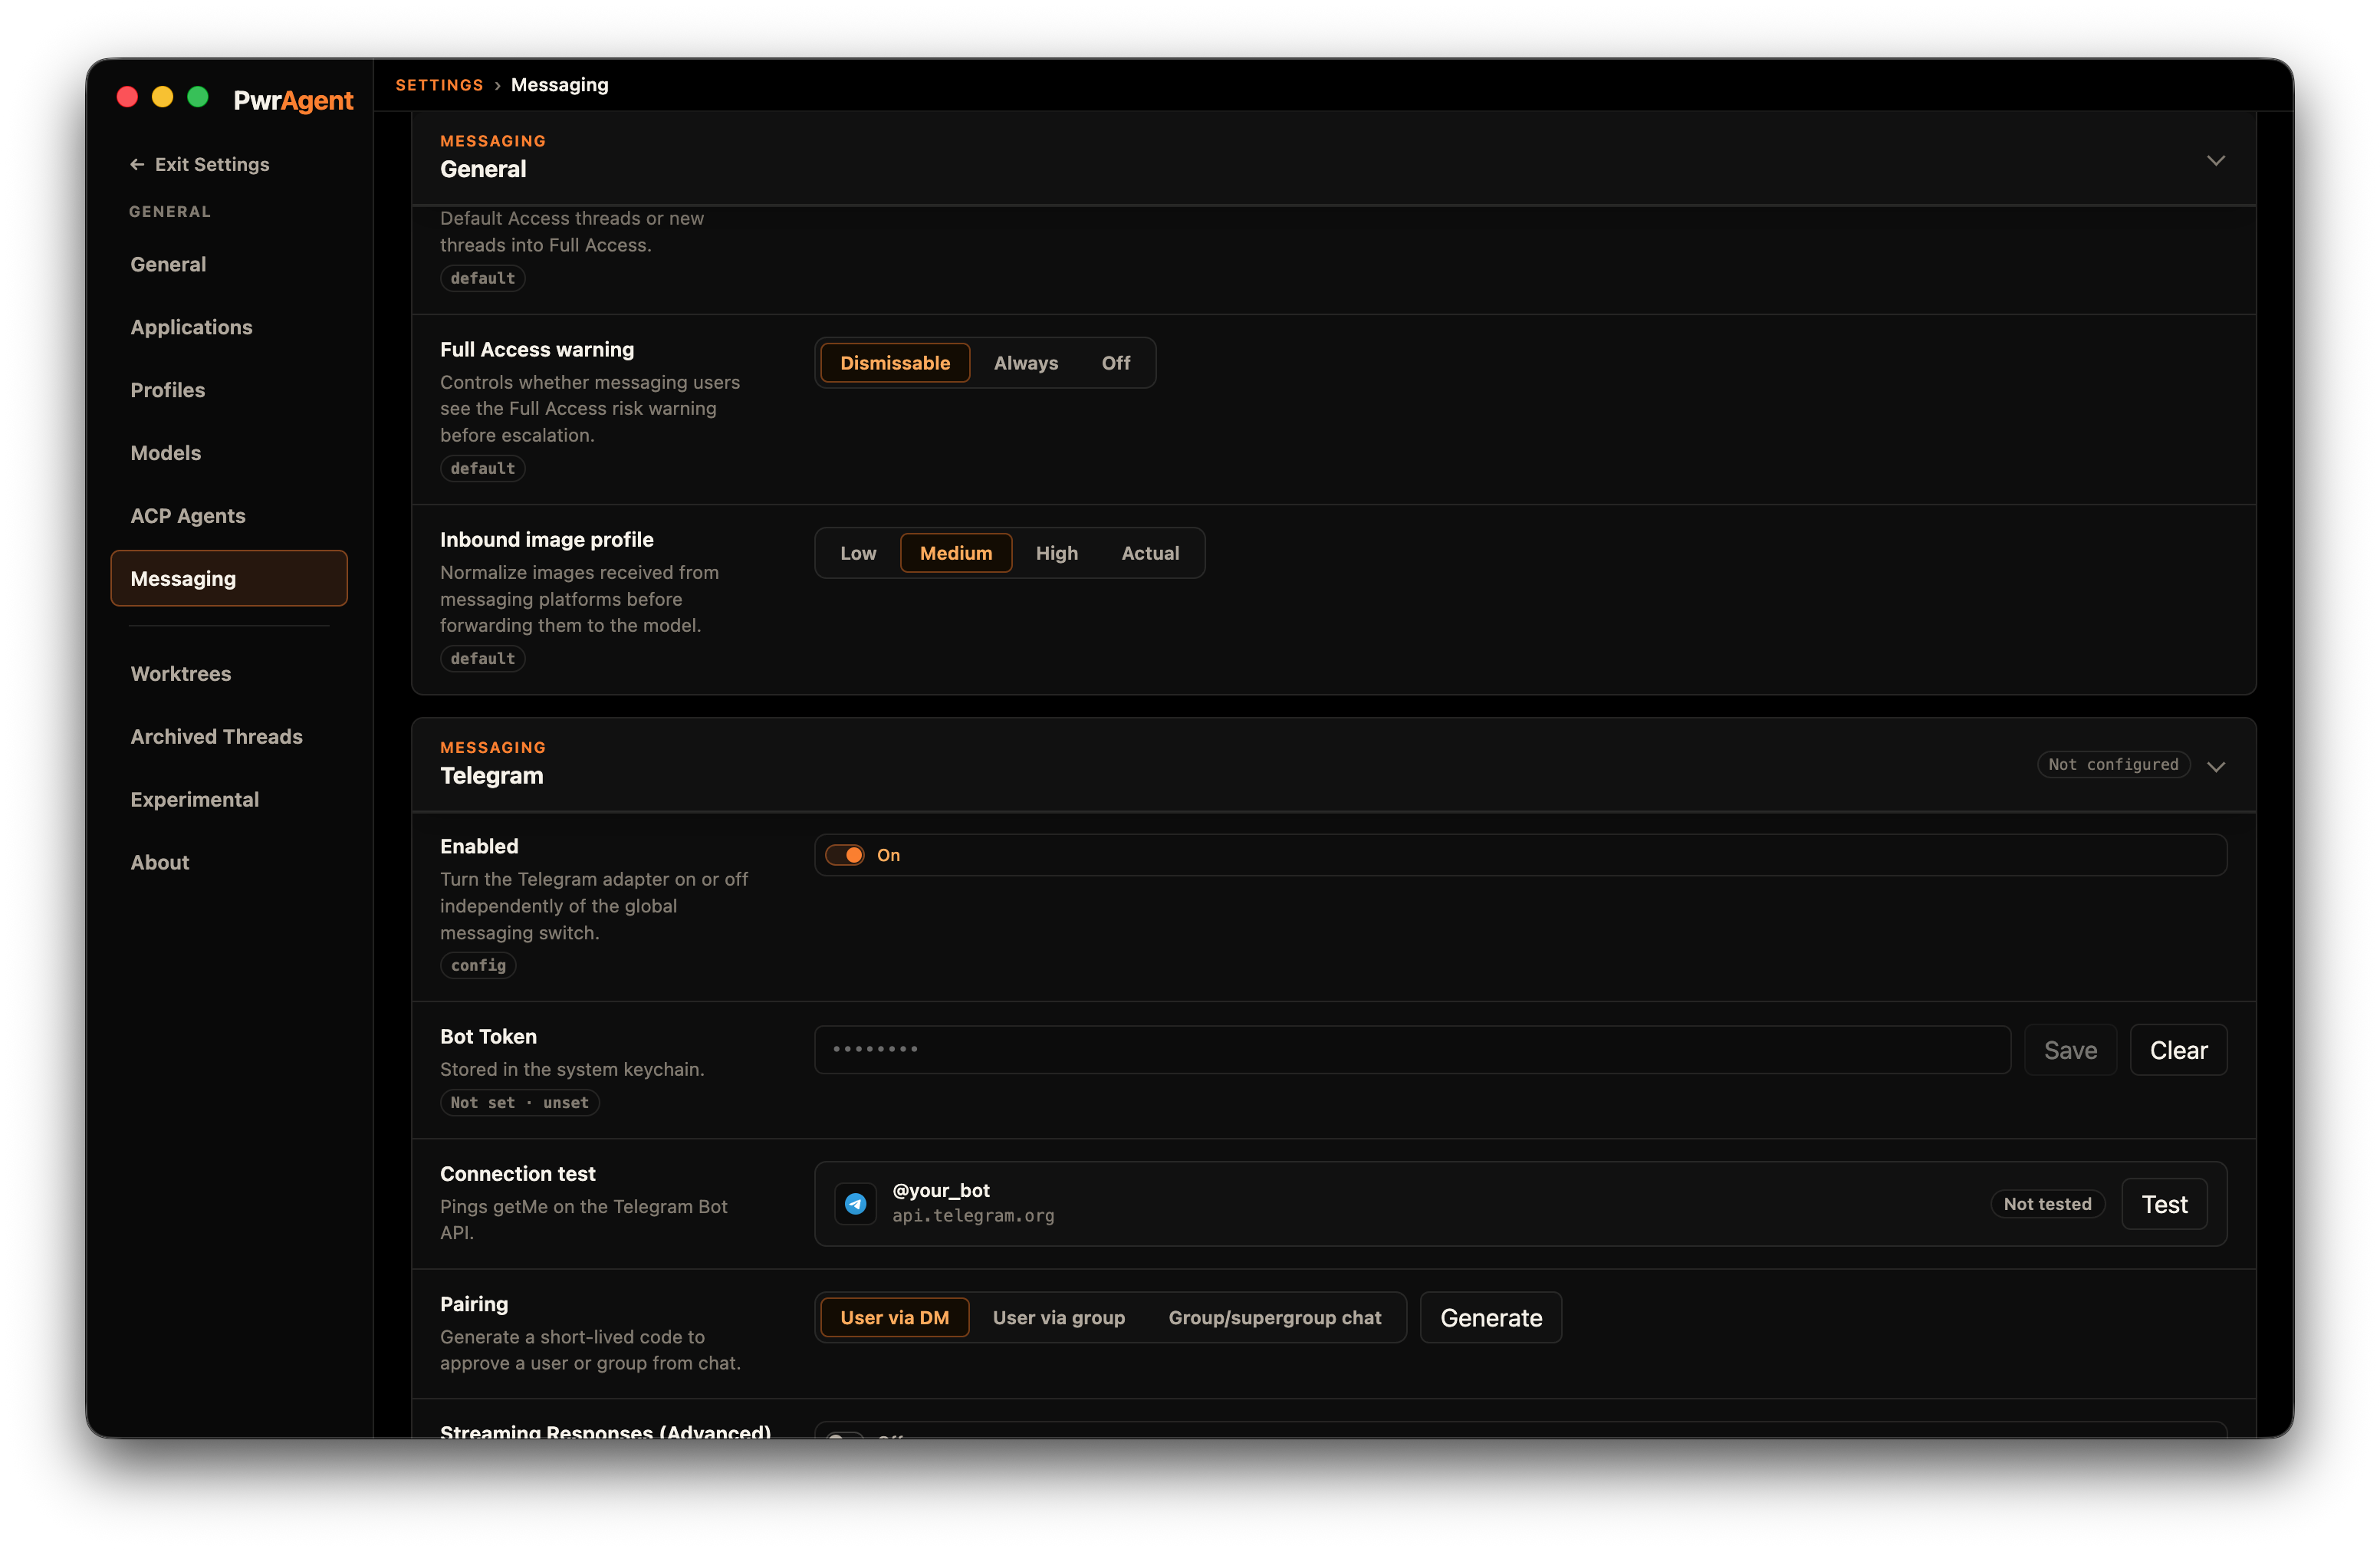Click the Telegram logo icon in Connection test
Screen dimensions: 2380x1552
point(855,1204)
